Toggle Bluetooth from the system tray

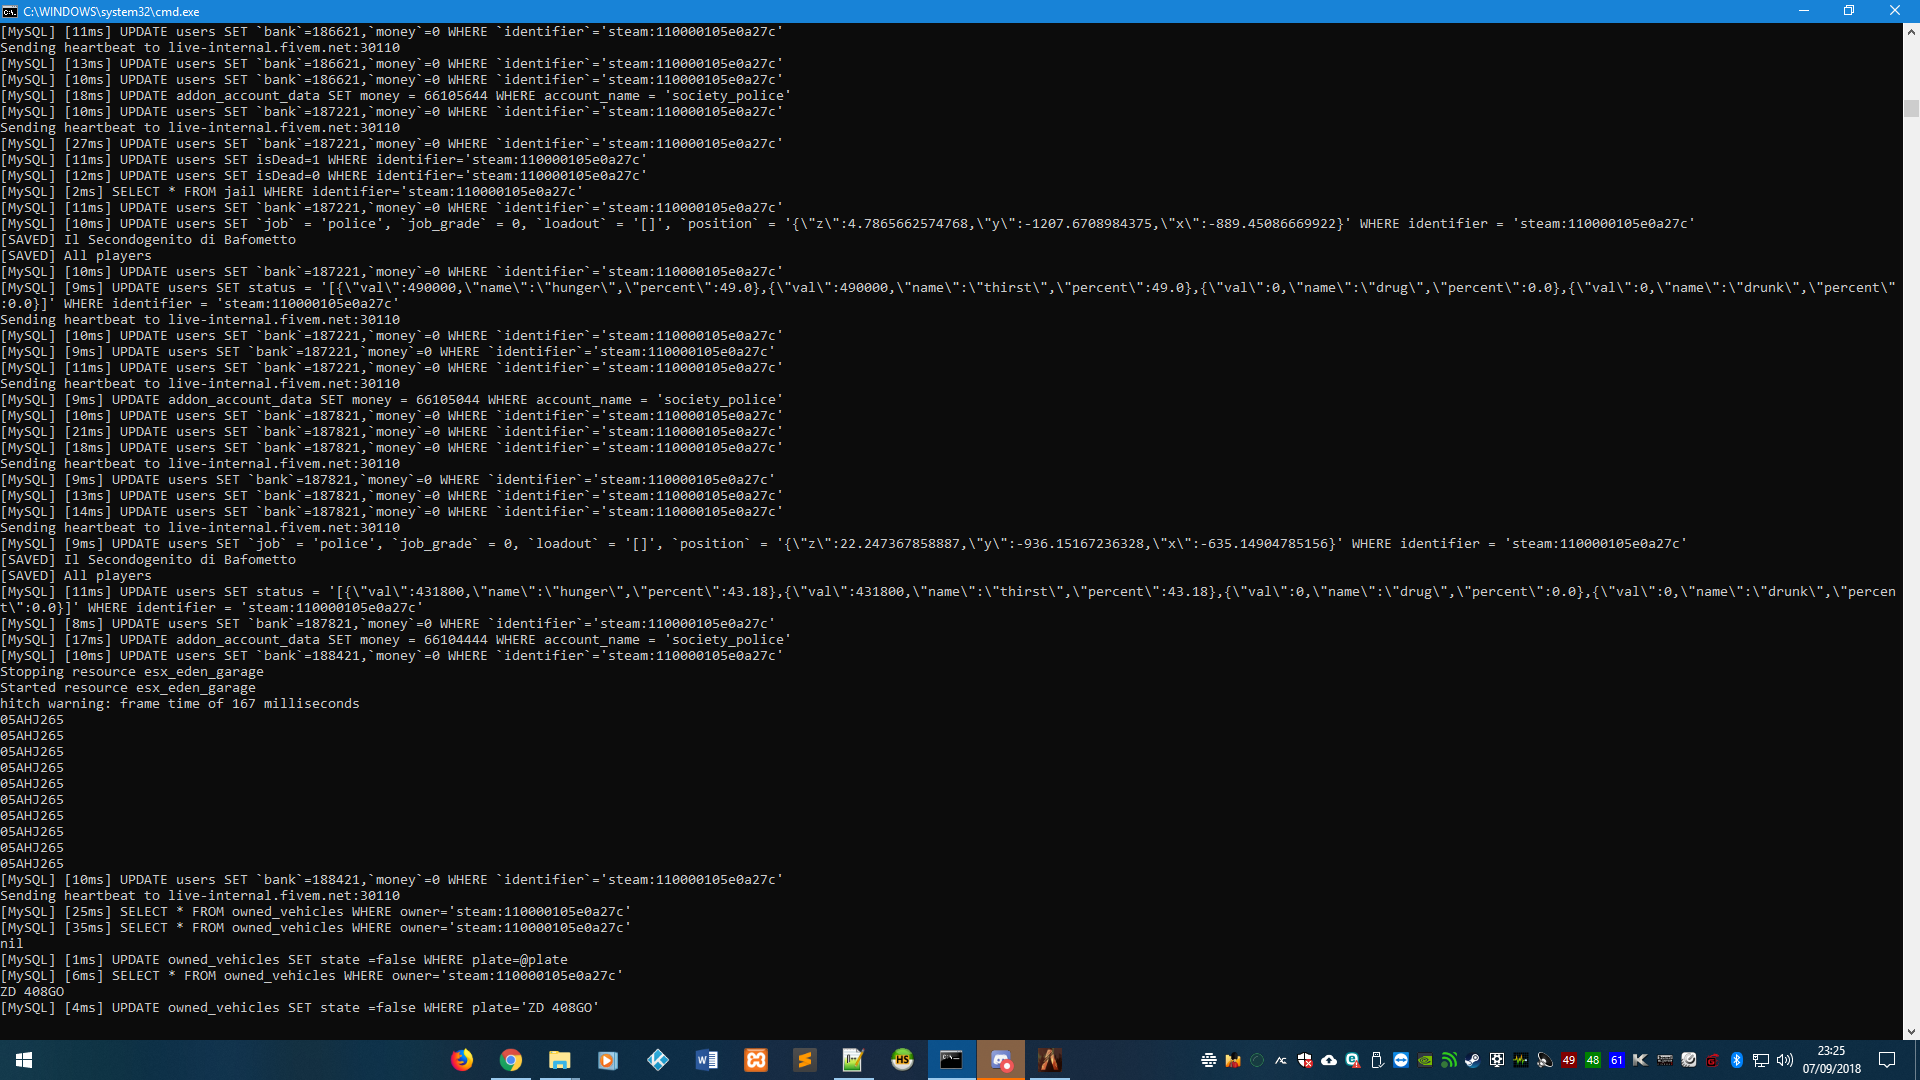(1736, 1060)
